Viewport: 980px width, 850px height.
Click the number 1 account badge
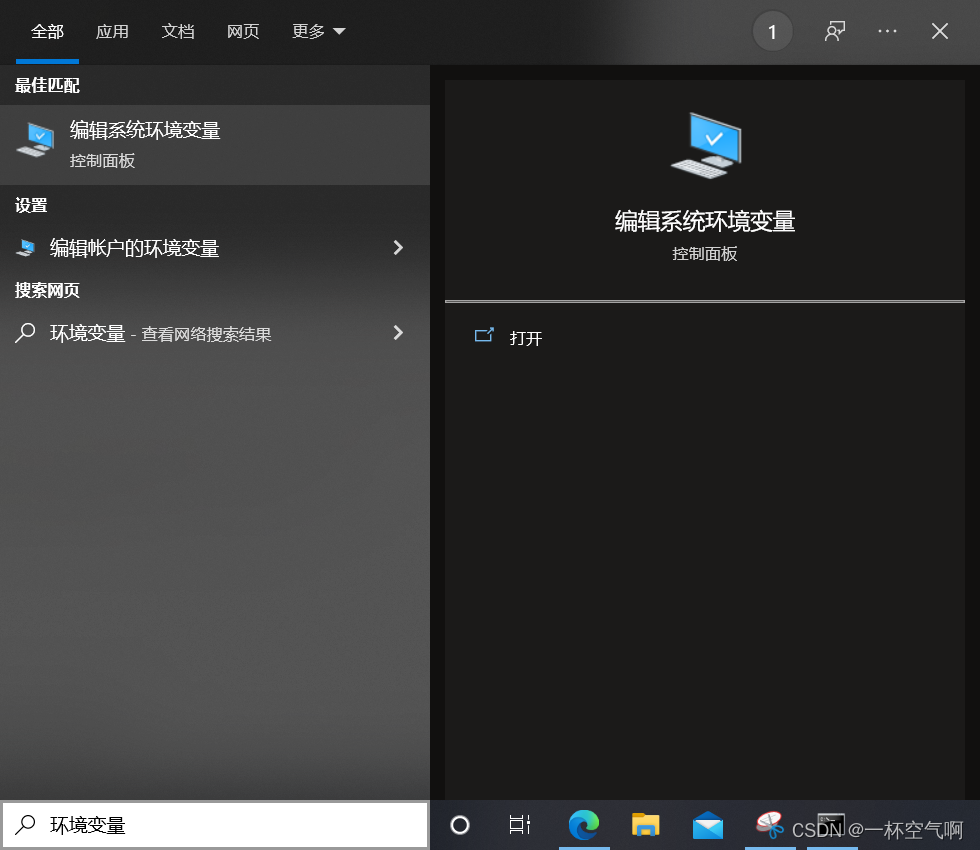pos(772,31)
